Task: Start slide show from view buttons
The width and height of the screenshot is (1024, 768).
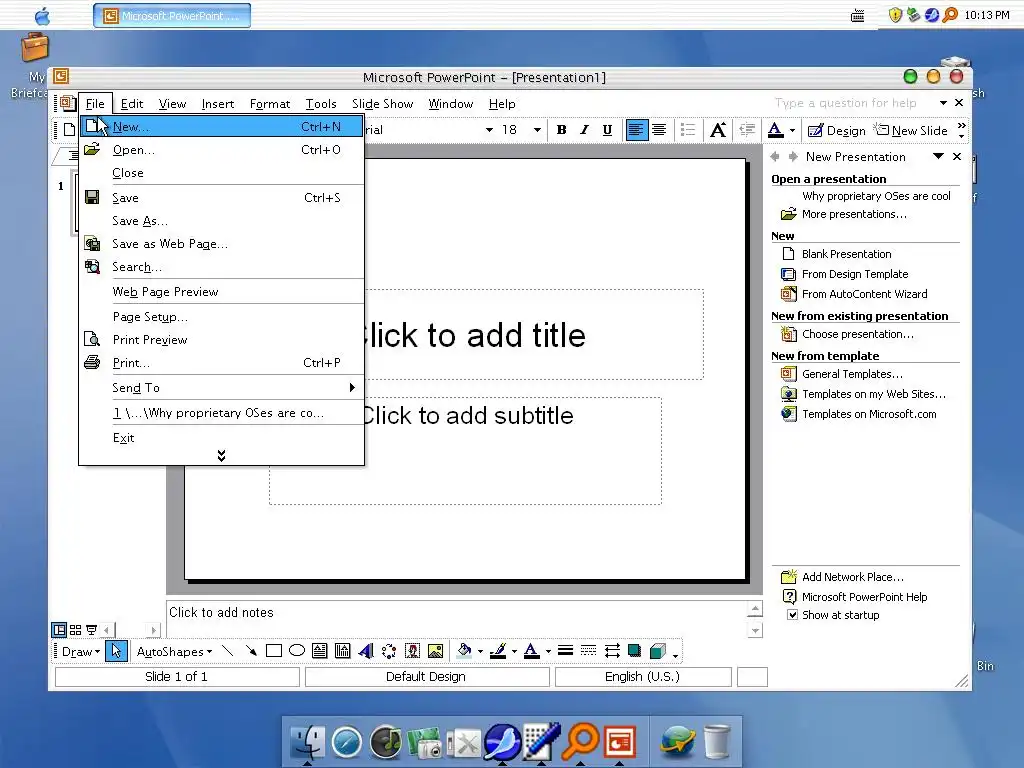Action: (91, 630)
